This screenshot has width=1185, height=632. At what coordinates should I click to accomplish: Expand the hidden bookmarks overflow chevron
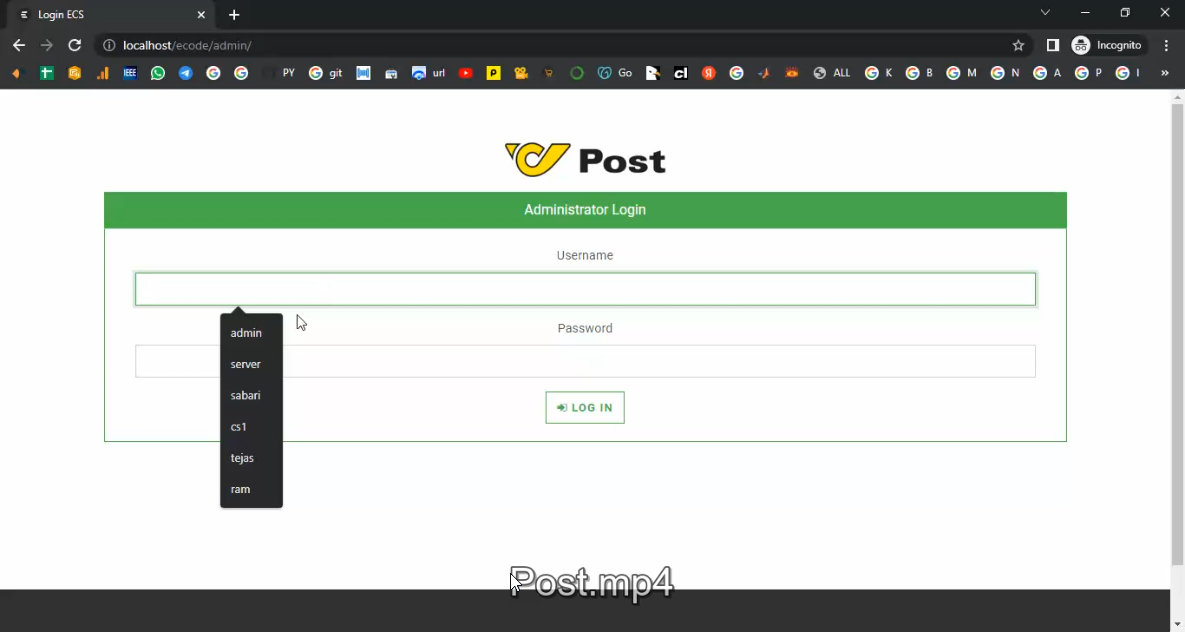[x=1164, y=73]
